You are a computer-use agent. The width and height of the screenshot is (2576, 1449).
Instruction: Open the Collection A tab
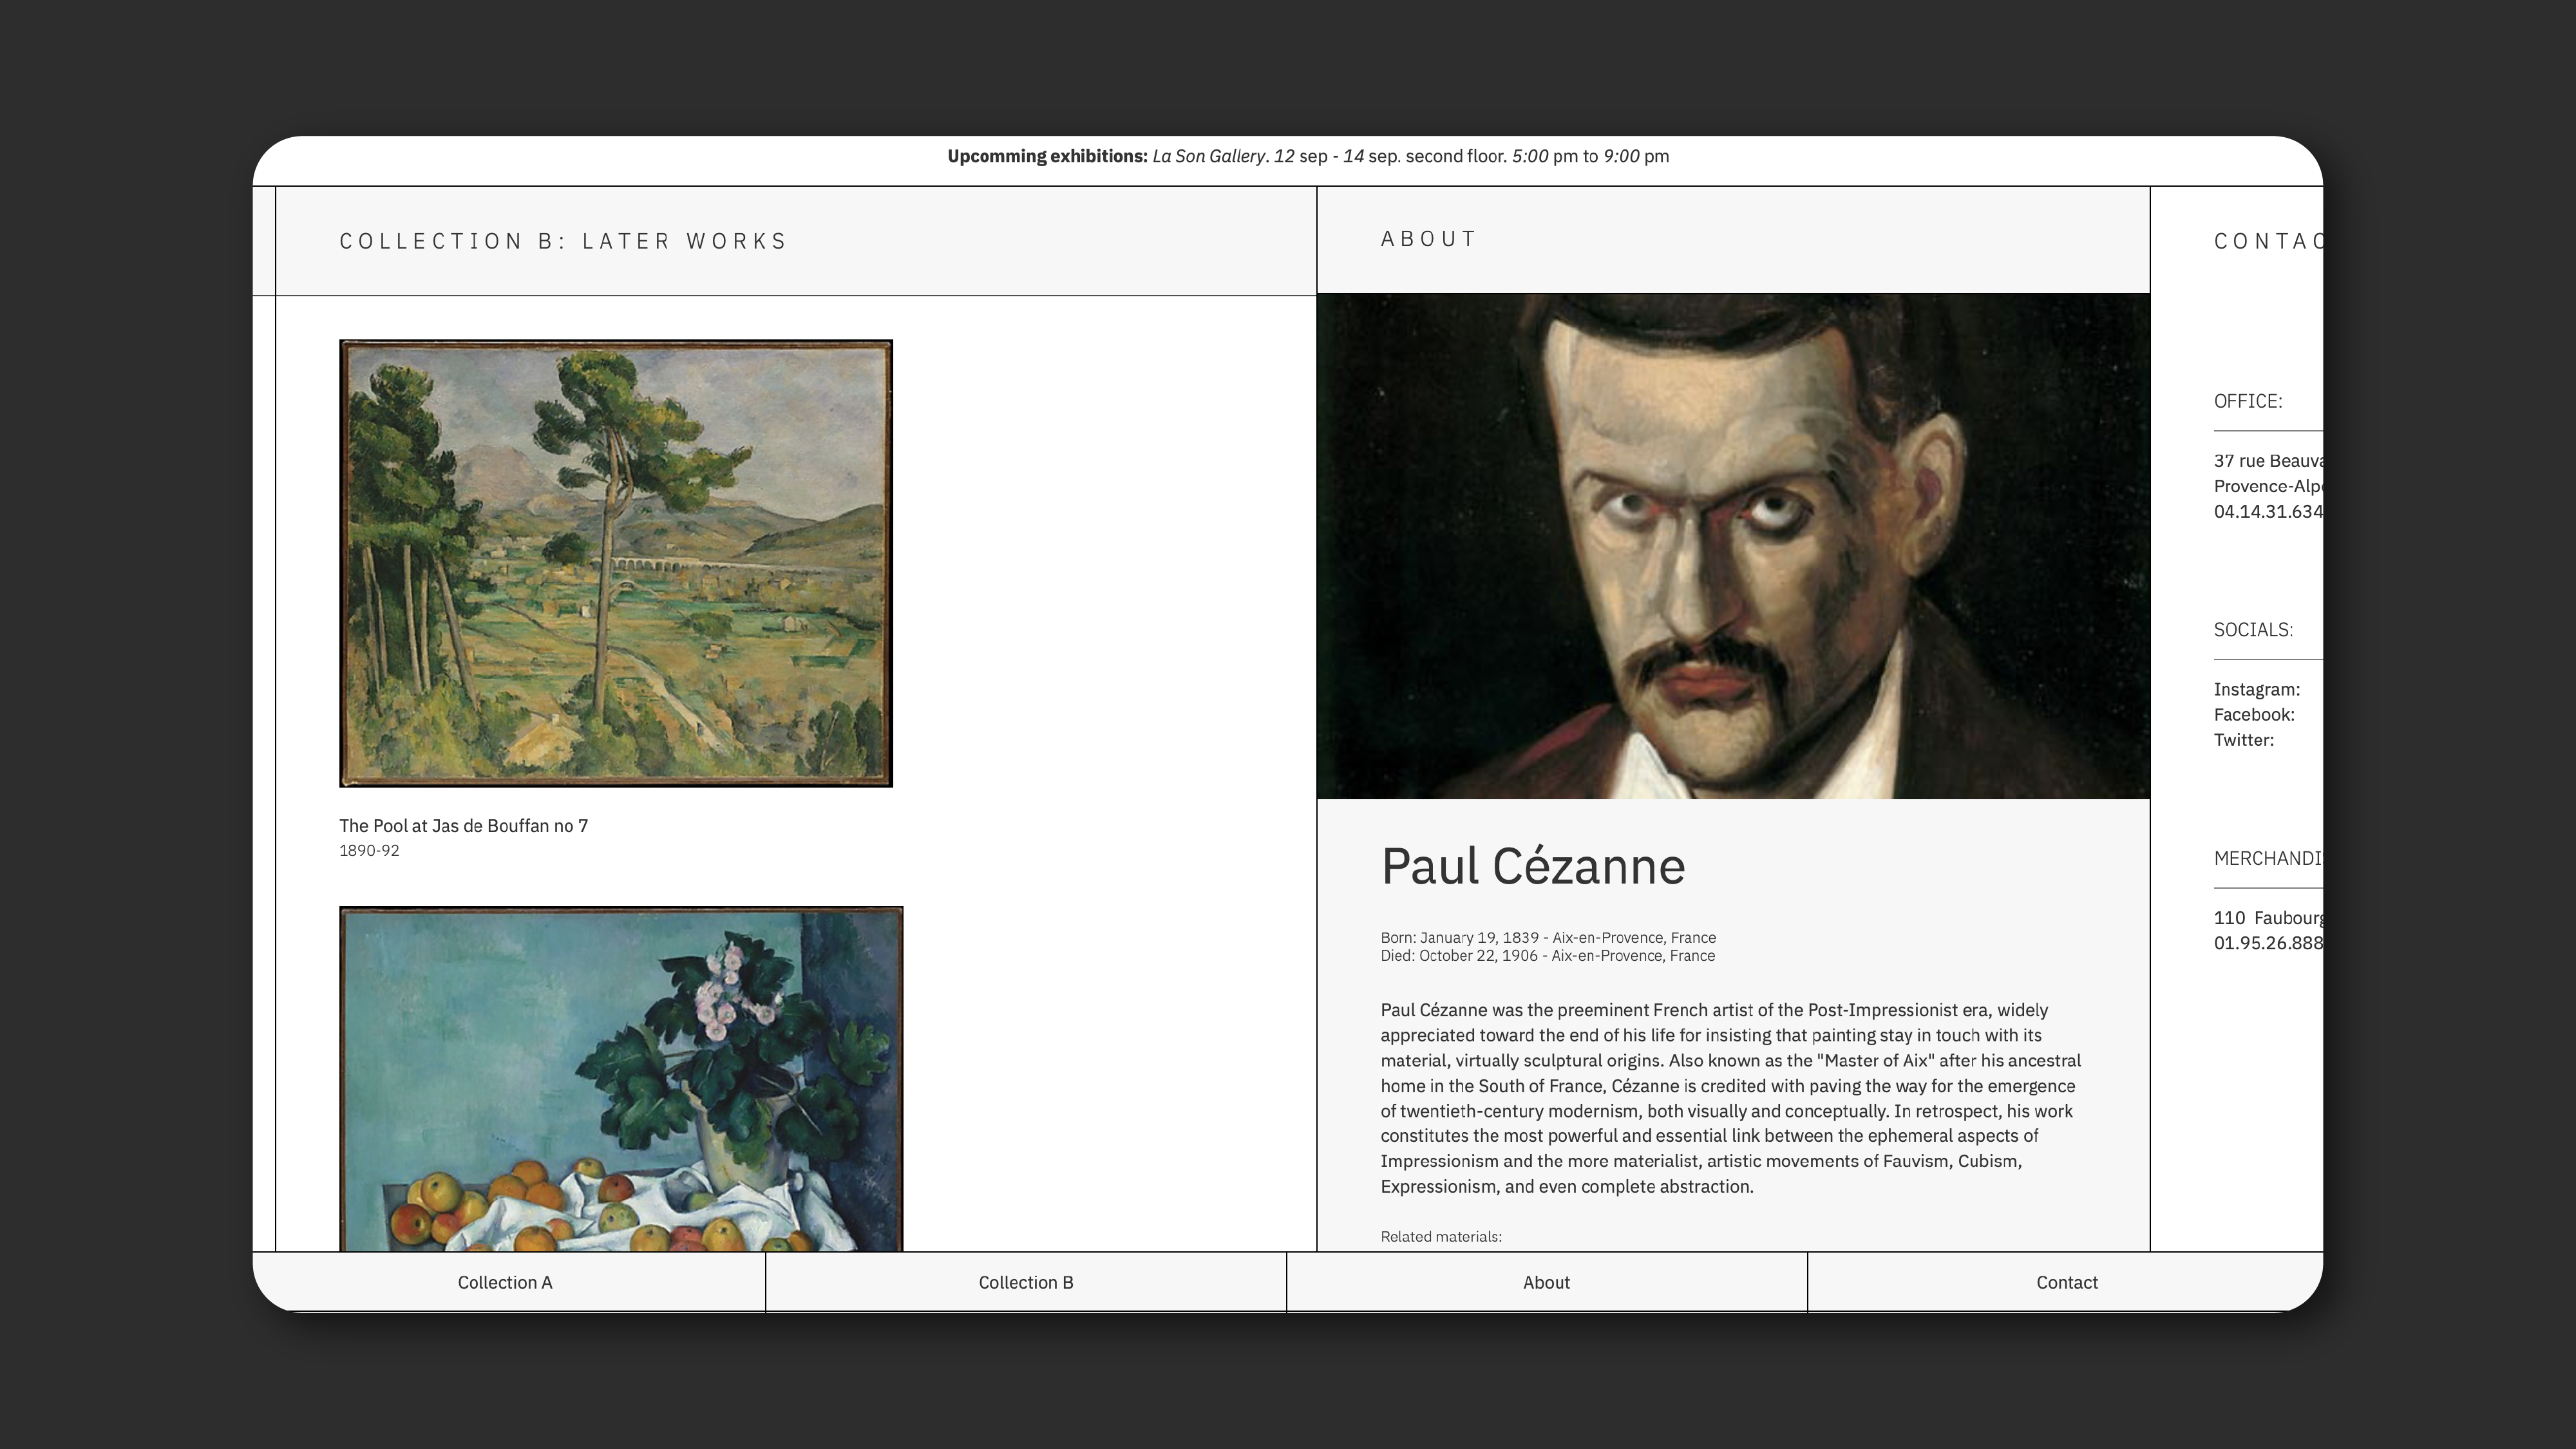tap(505, 1282)
